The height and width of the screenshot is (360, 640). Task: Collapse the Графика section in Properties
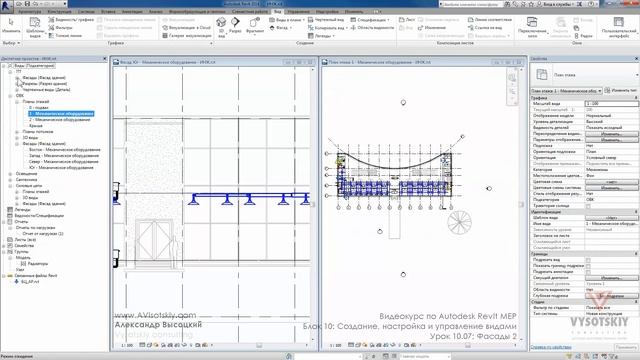636,98
